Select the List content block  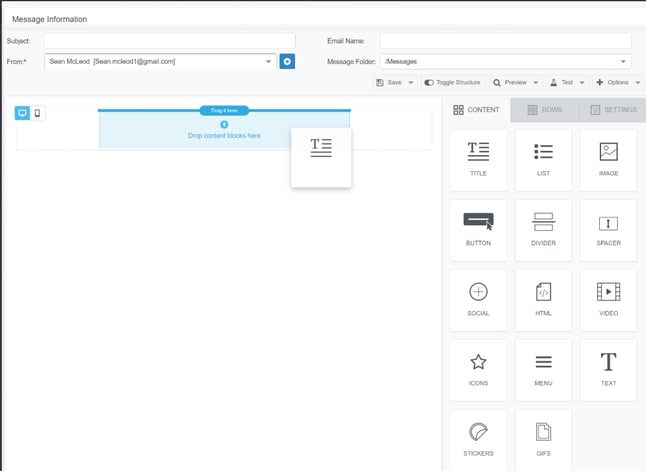(543, 160)
